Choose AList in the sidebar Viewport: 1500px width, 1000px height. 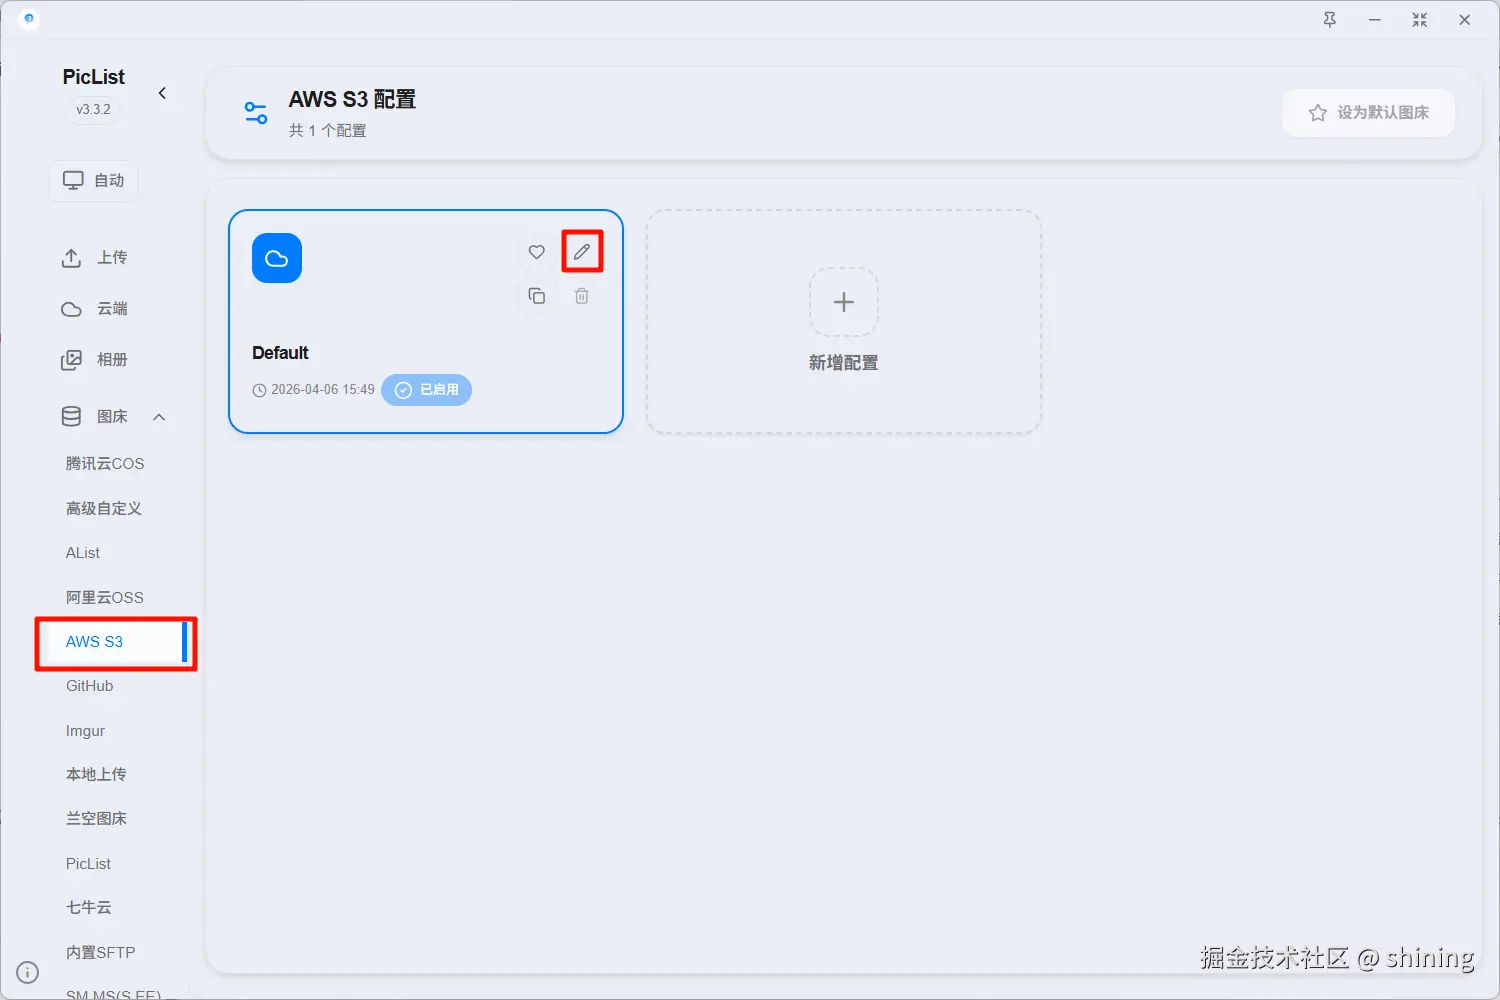(83, 553)
